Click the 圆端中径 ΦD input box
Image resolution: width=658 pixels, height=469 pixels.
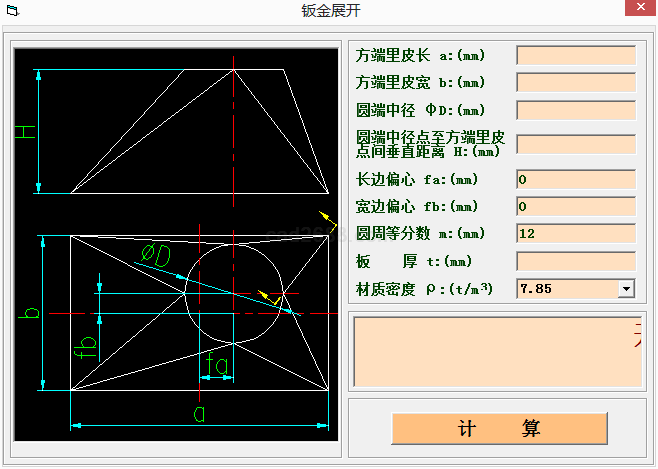point(576,109)
